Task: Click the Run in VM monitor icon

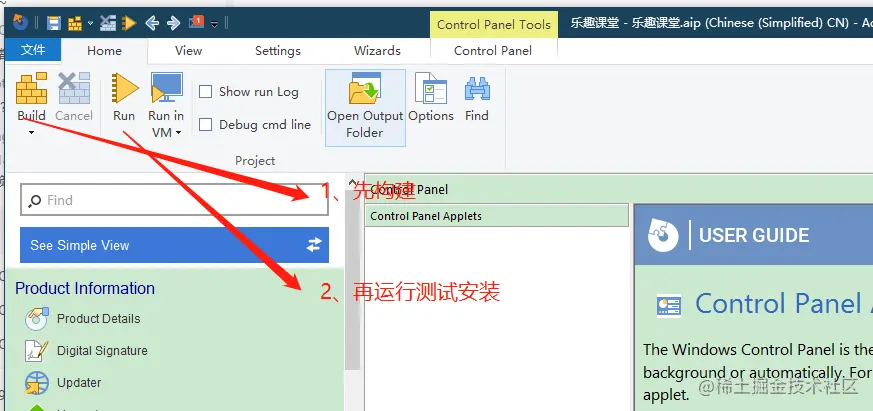Action: click(x=166, y=88)
